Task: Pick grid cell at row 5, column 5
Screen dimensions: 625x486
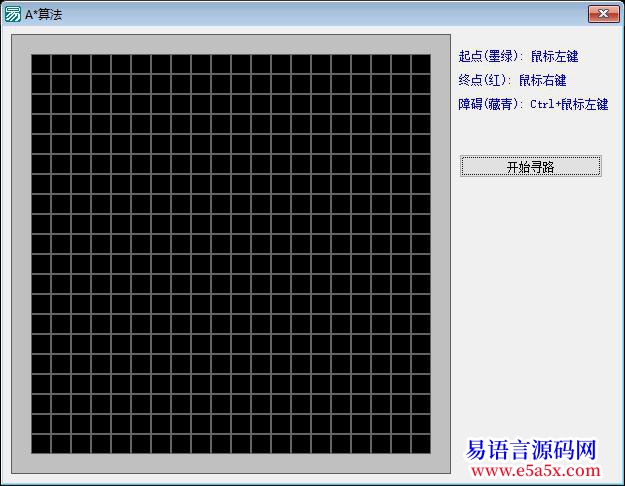Action: [x=121, y=144]
